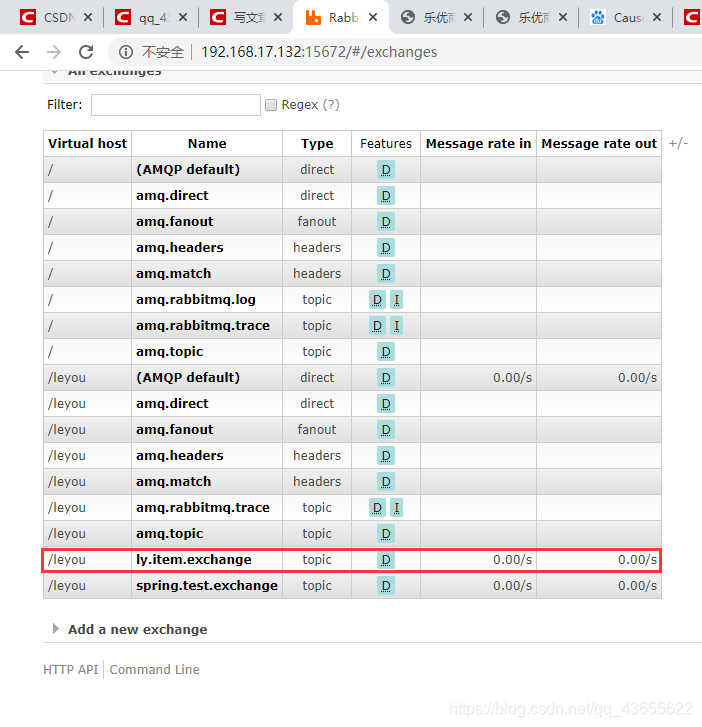Open amq.topic exchange in / vhost

(169, 351)
